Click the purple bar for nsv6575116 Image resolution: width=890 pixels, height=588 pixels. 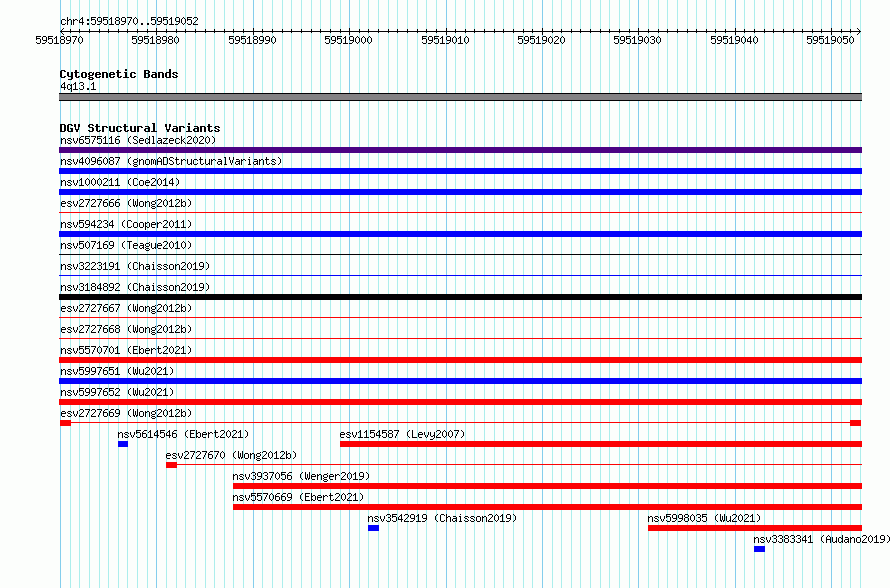460,150
